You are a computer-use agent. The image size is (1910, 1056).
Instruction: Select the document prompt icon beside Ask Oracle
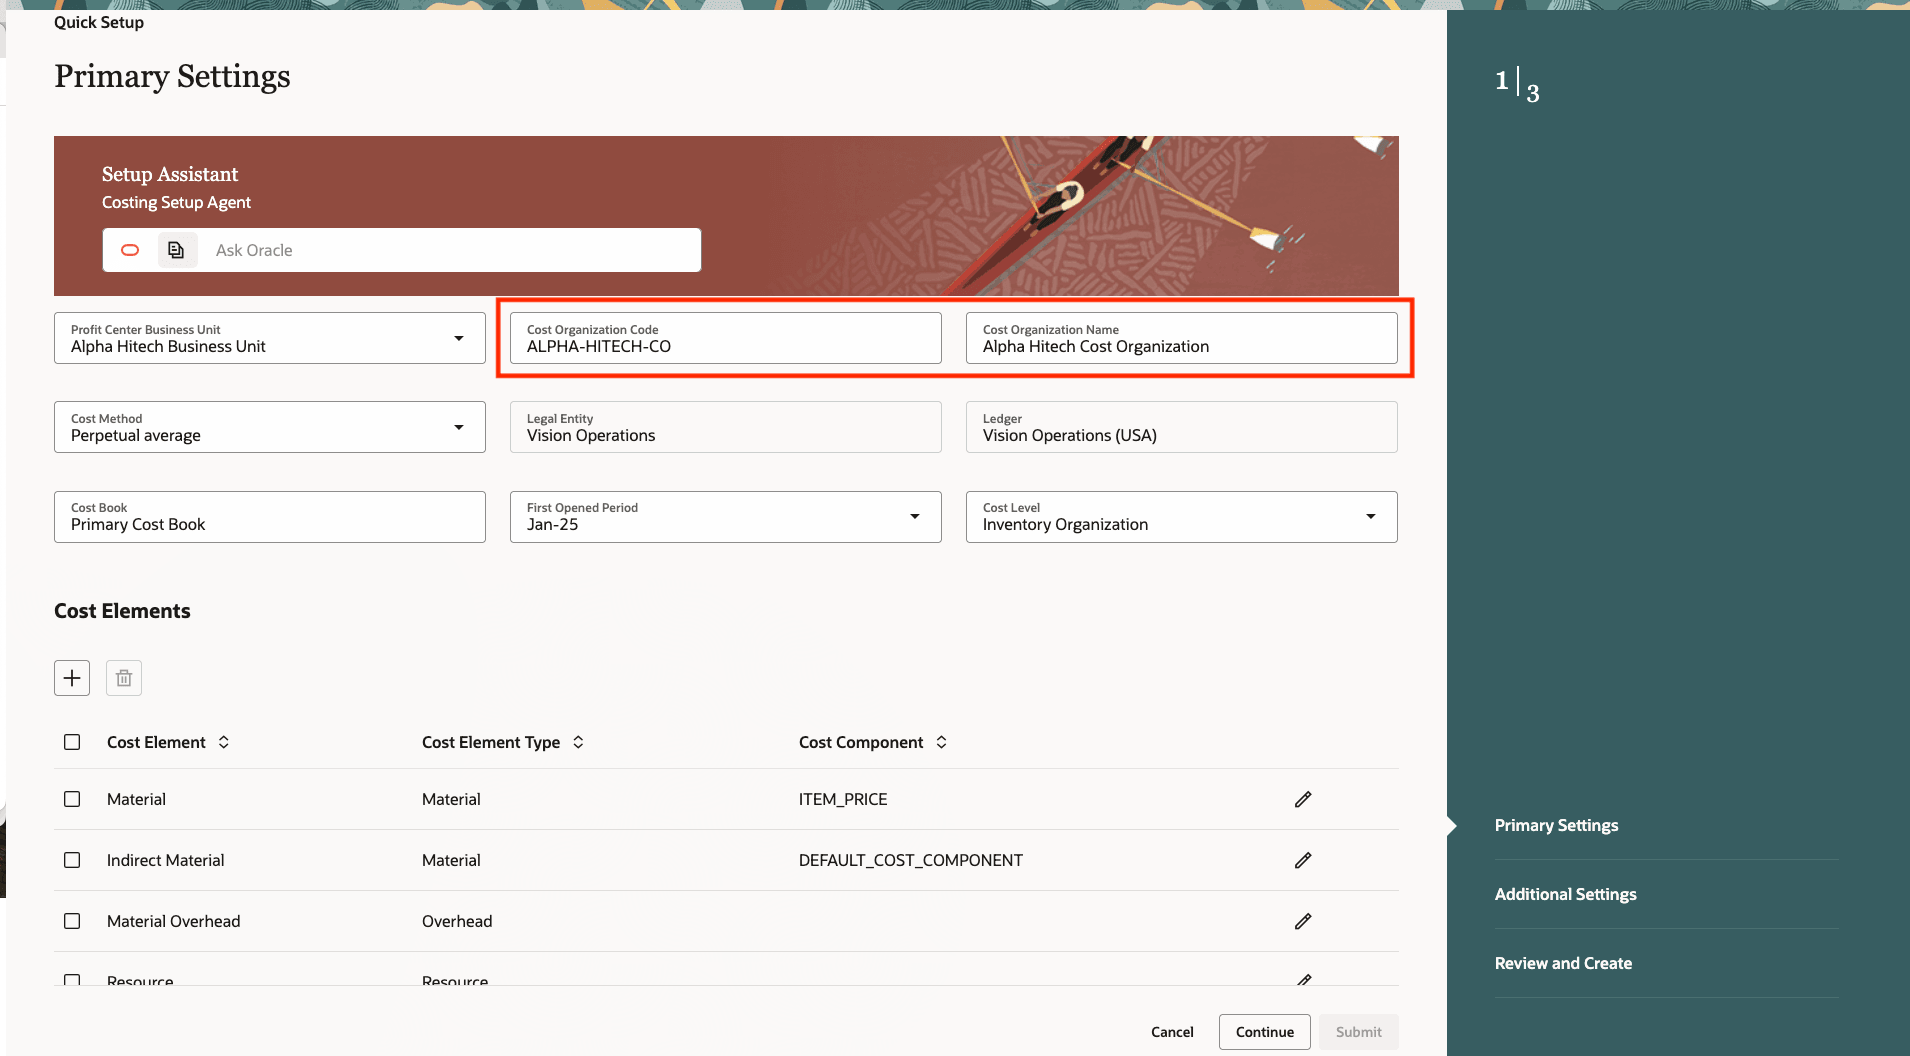pos(176,249)
